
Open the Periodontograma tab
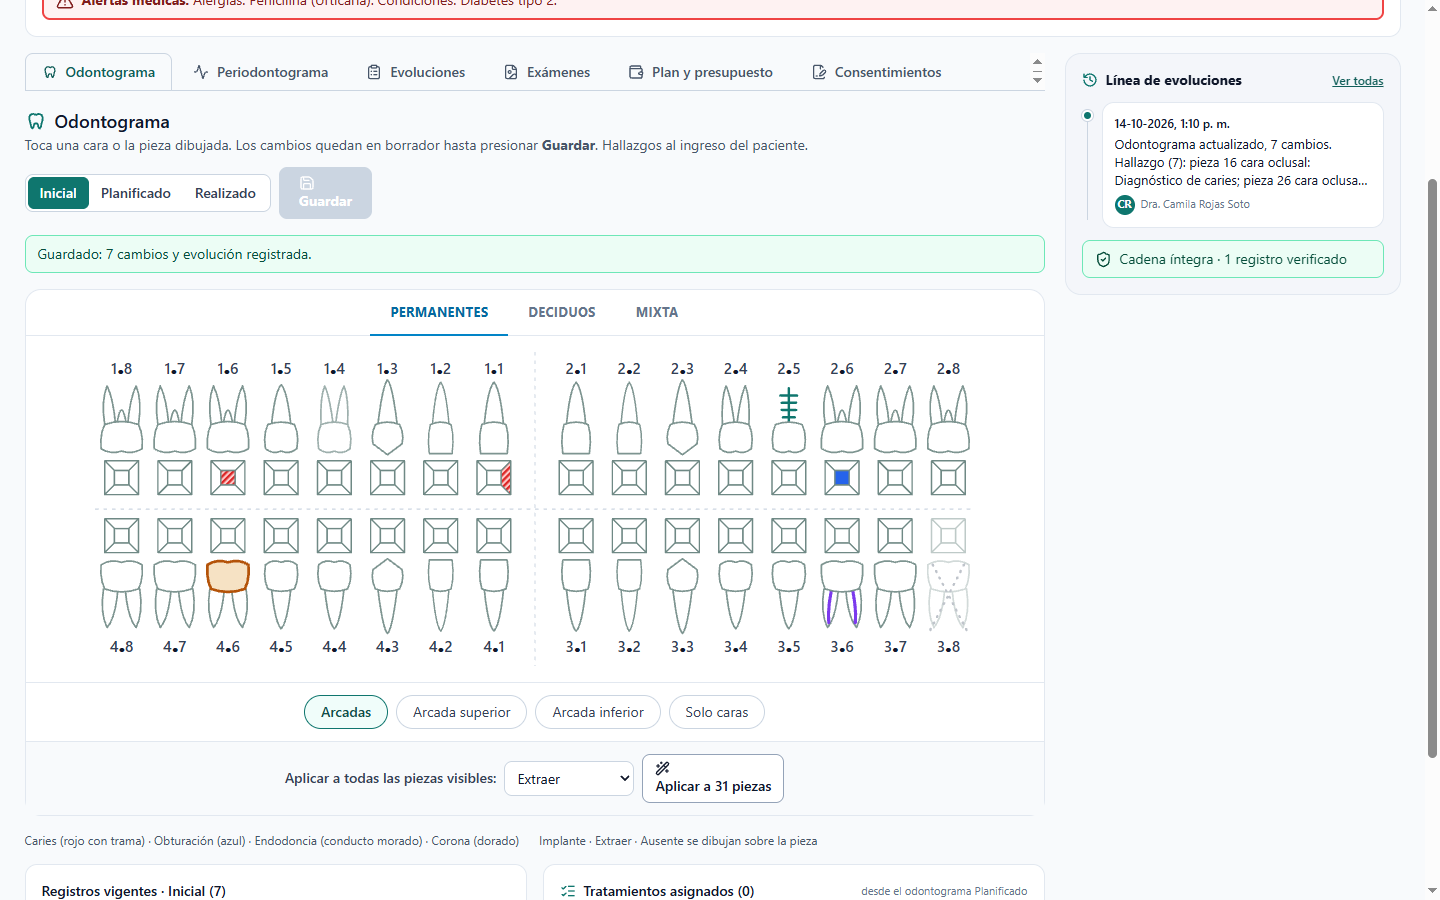click(x=261, y=72)
